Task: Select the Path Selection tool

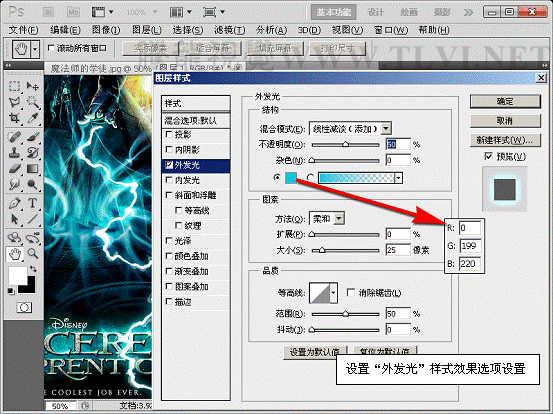Action: (14, 219)
